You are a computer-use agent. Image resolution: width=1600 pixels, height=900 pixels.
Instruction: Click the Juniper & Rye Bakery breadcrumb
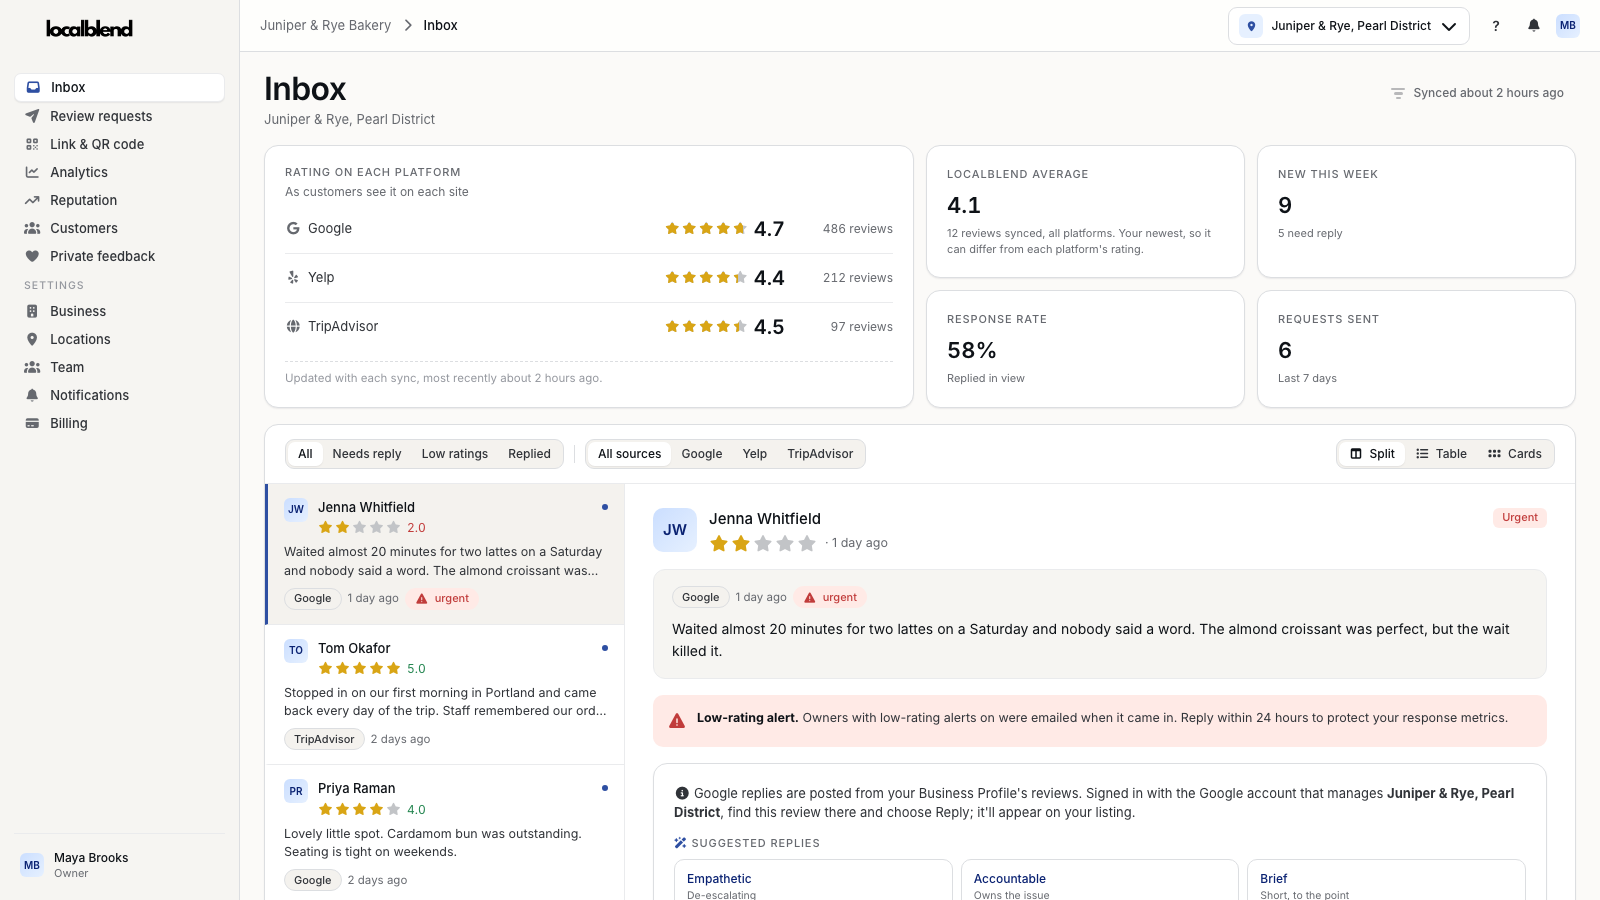tap(326, 26)
